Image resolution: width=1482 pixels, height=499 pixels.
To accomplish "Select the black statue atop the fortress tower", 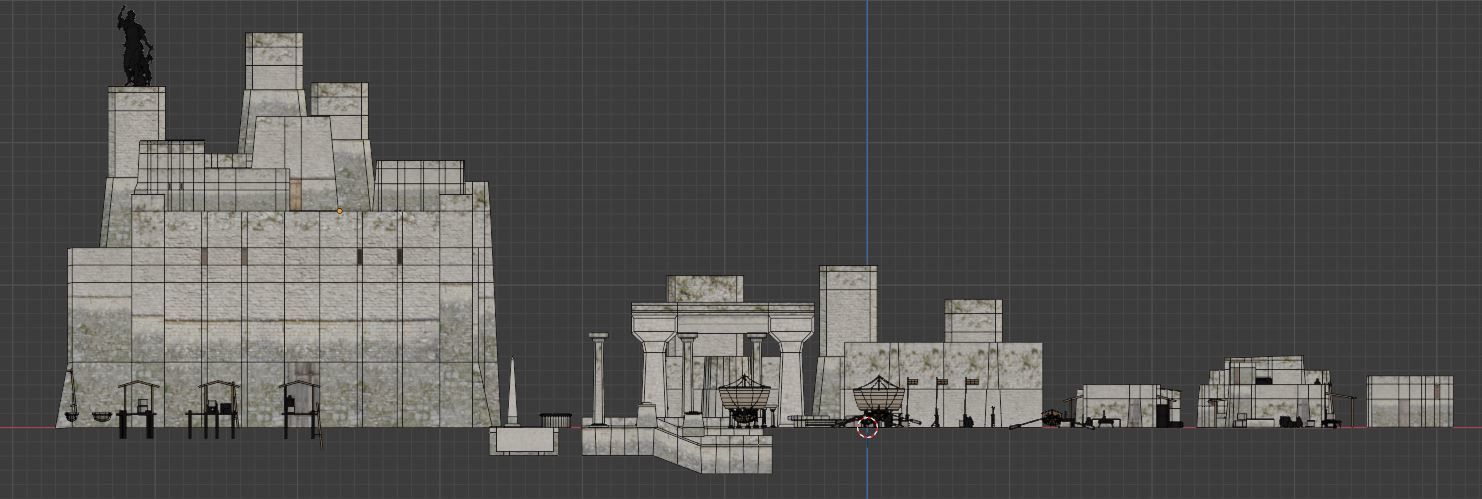I will click(137, 47).
